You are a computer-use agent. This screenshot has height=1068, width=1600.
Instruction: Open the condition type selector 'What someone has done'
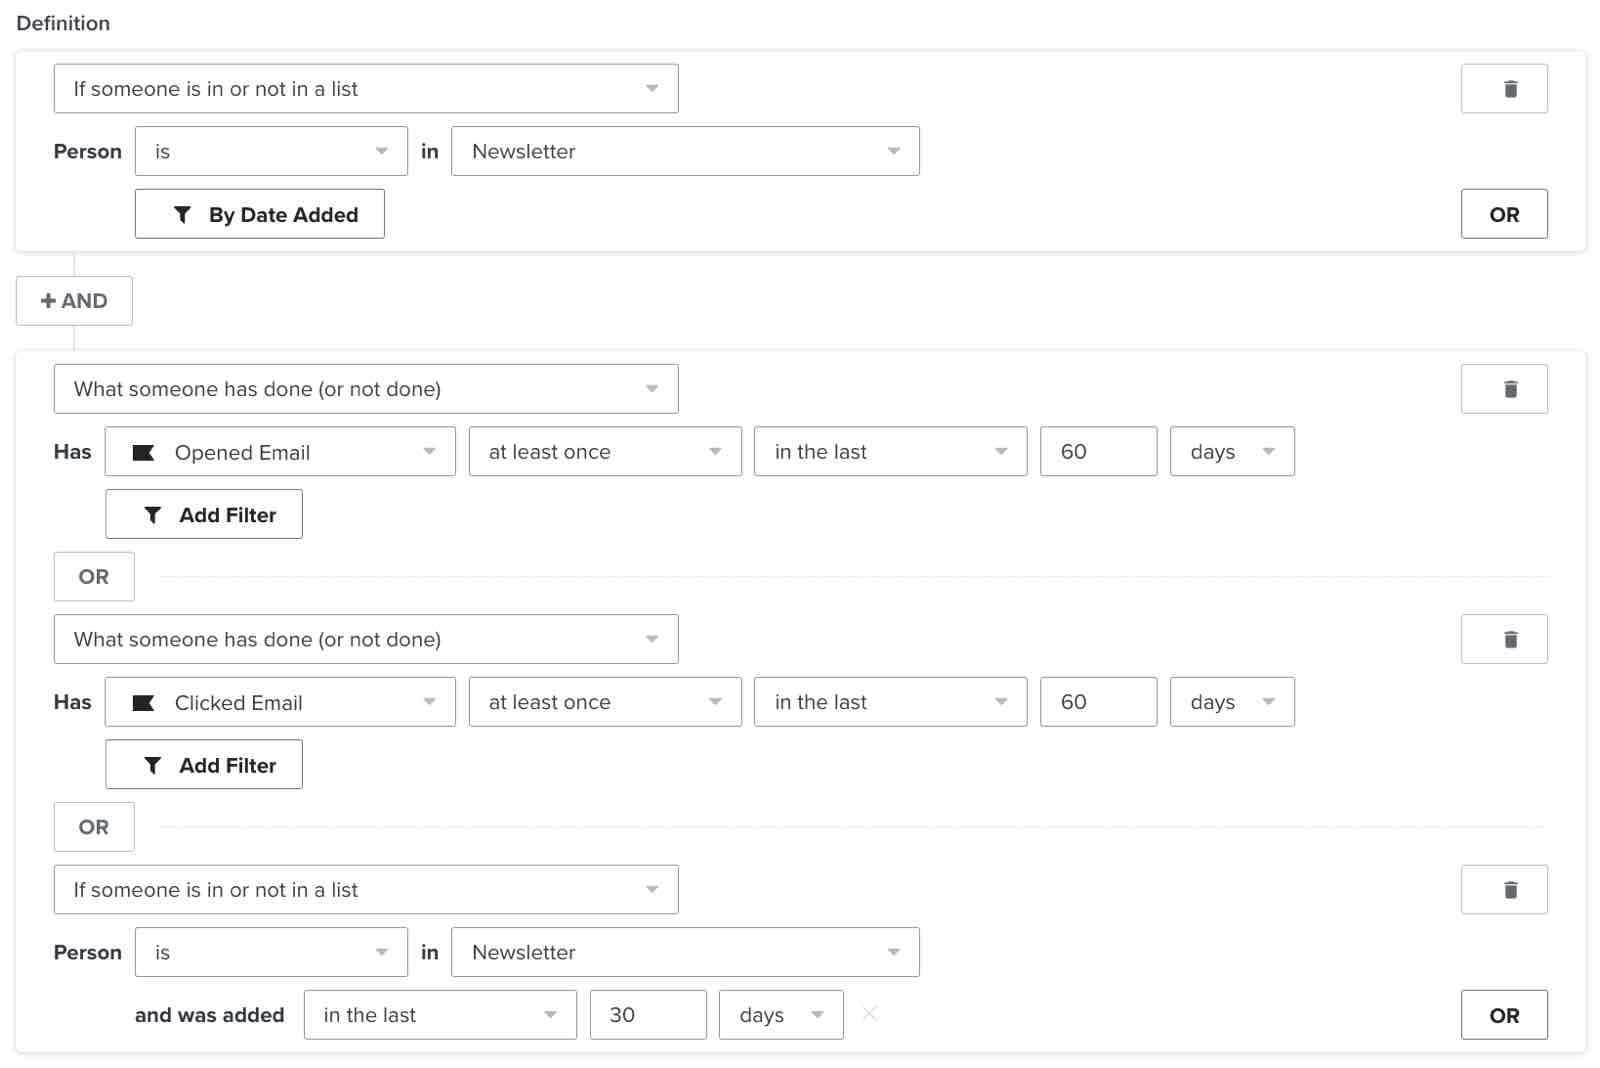coord(365,389)
